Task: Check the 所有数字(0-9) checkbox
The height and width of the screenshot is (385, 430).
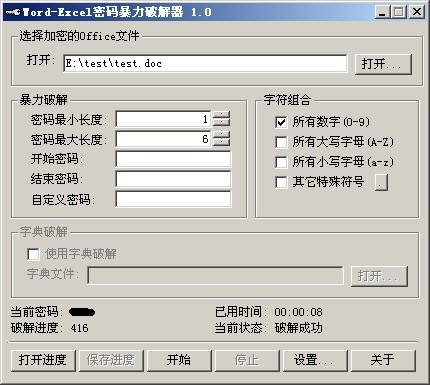Action: (281, 122)
